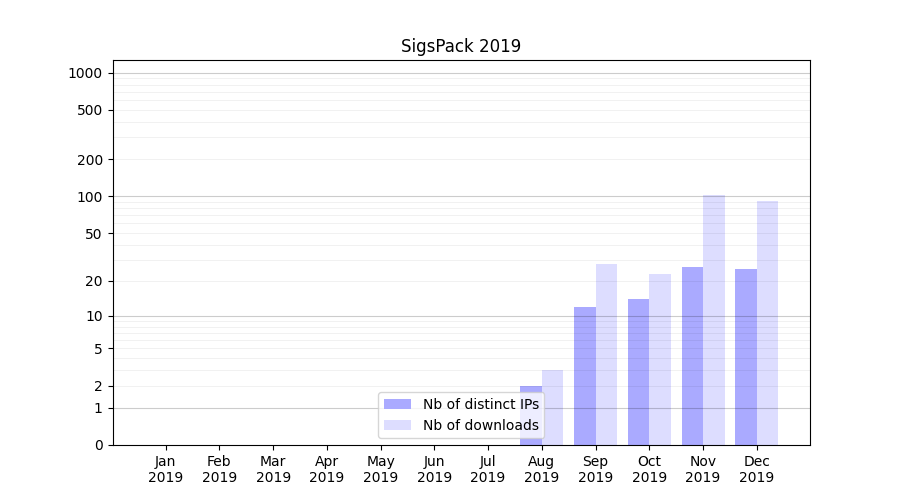Pick the Oct 2019 downloads bar
The height and width of the screenshot is (500, 900).
pyautogui.click(x=660, y=359)
